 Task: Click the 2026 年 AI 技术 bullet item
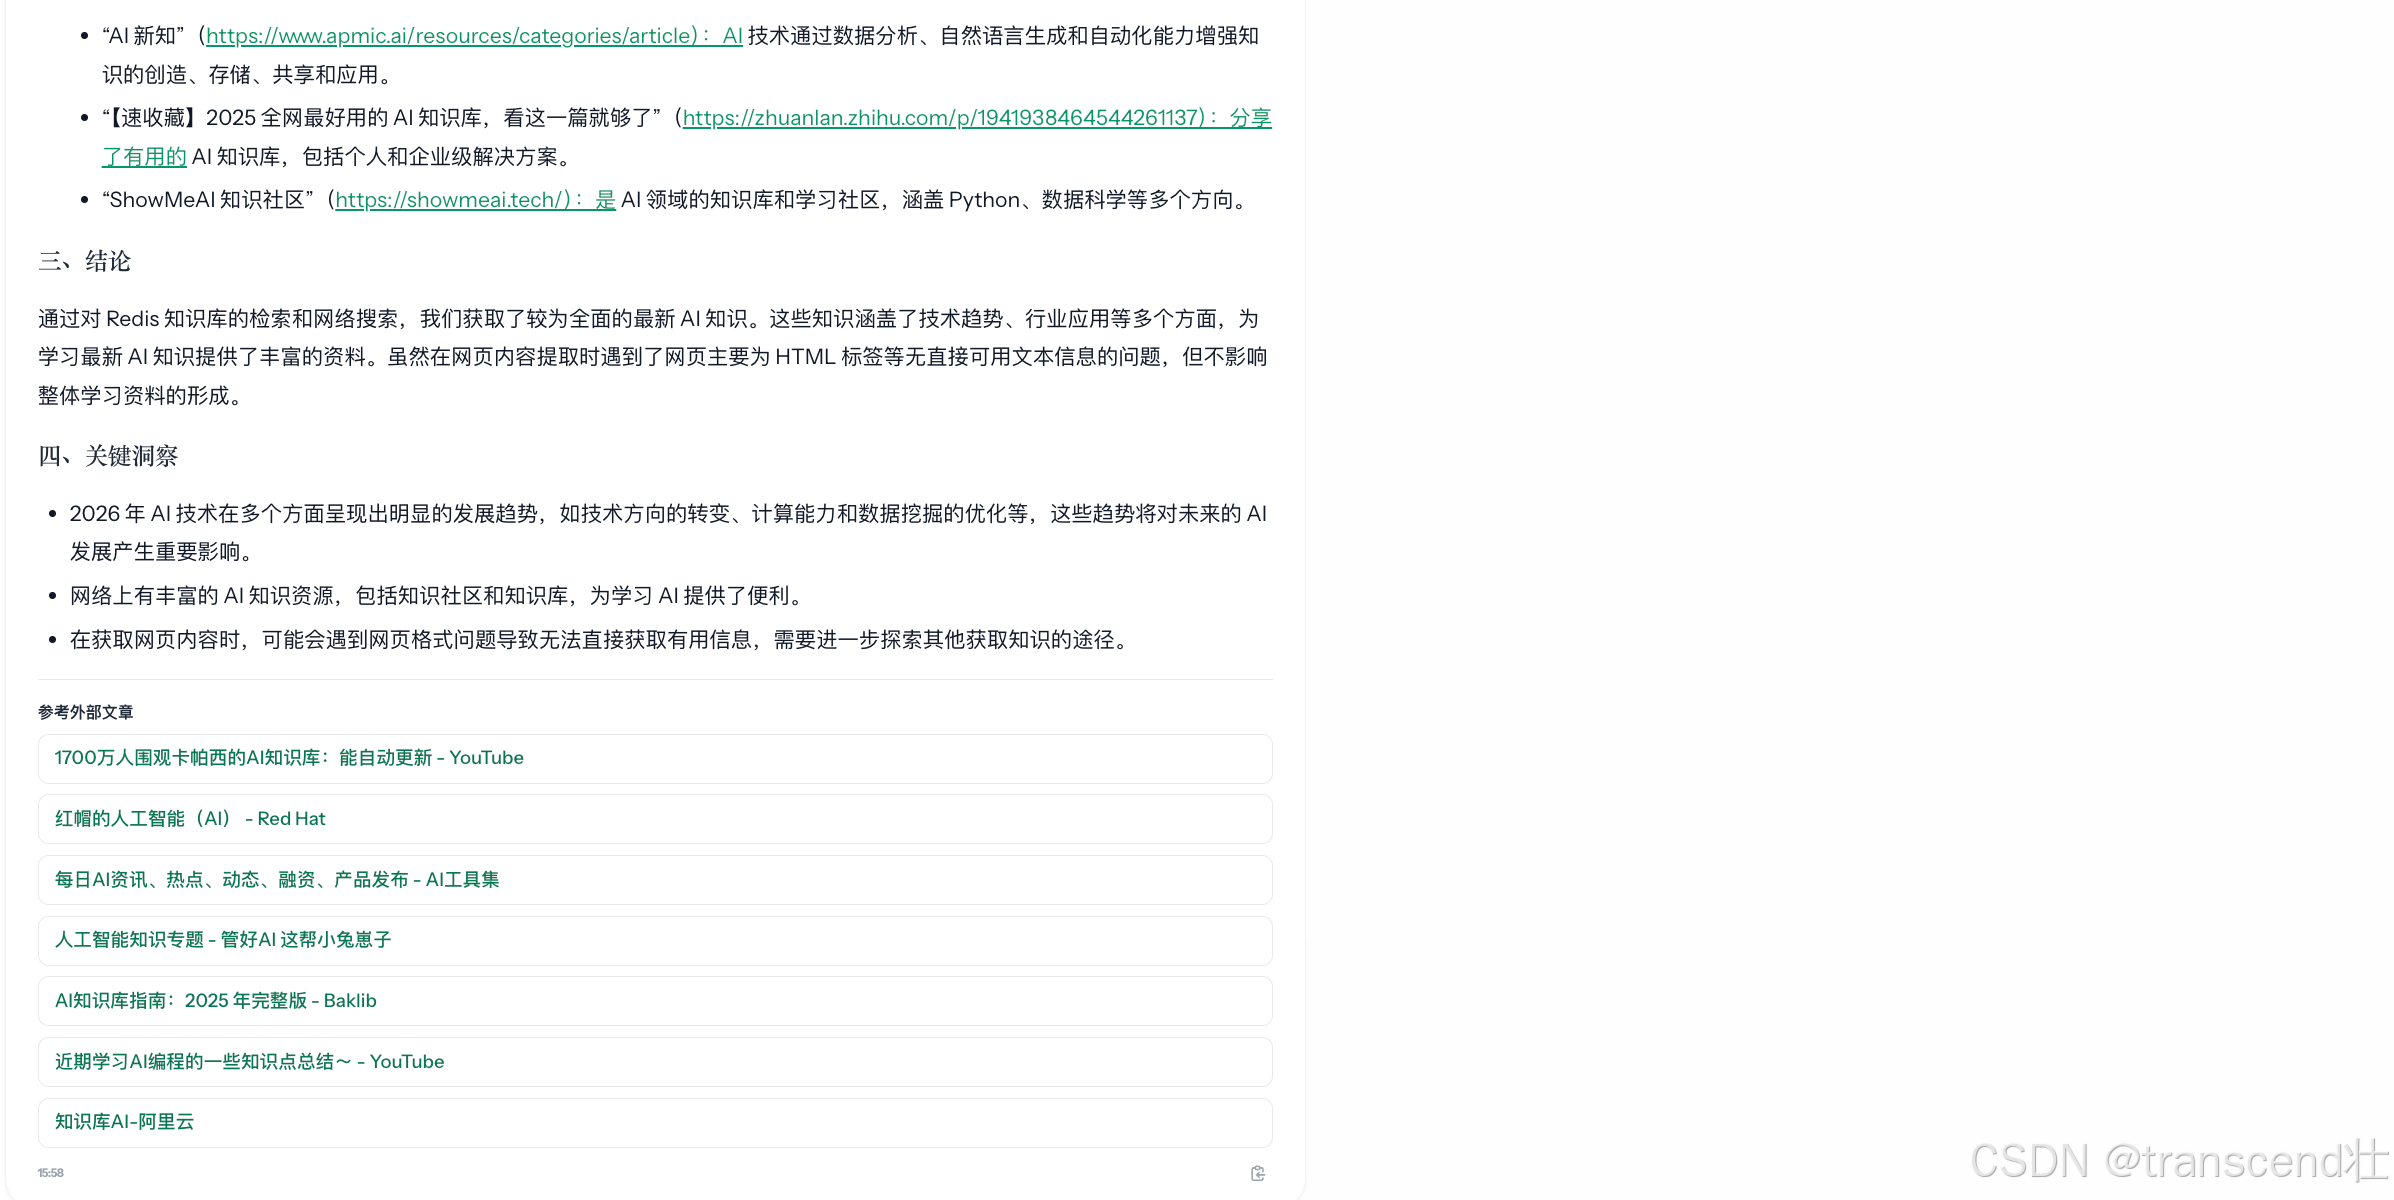pyautogui.click(x=667, y=514)
